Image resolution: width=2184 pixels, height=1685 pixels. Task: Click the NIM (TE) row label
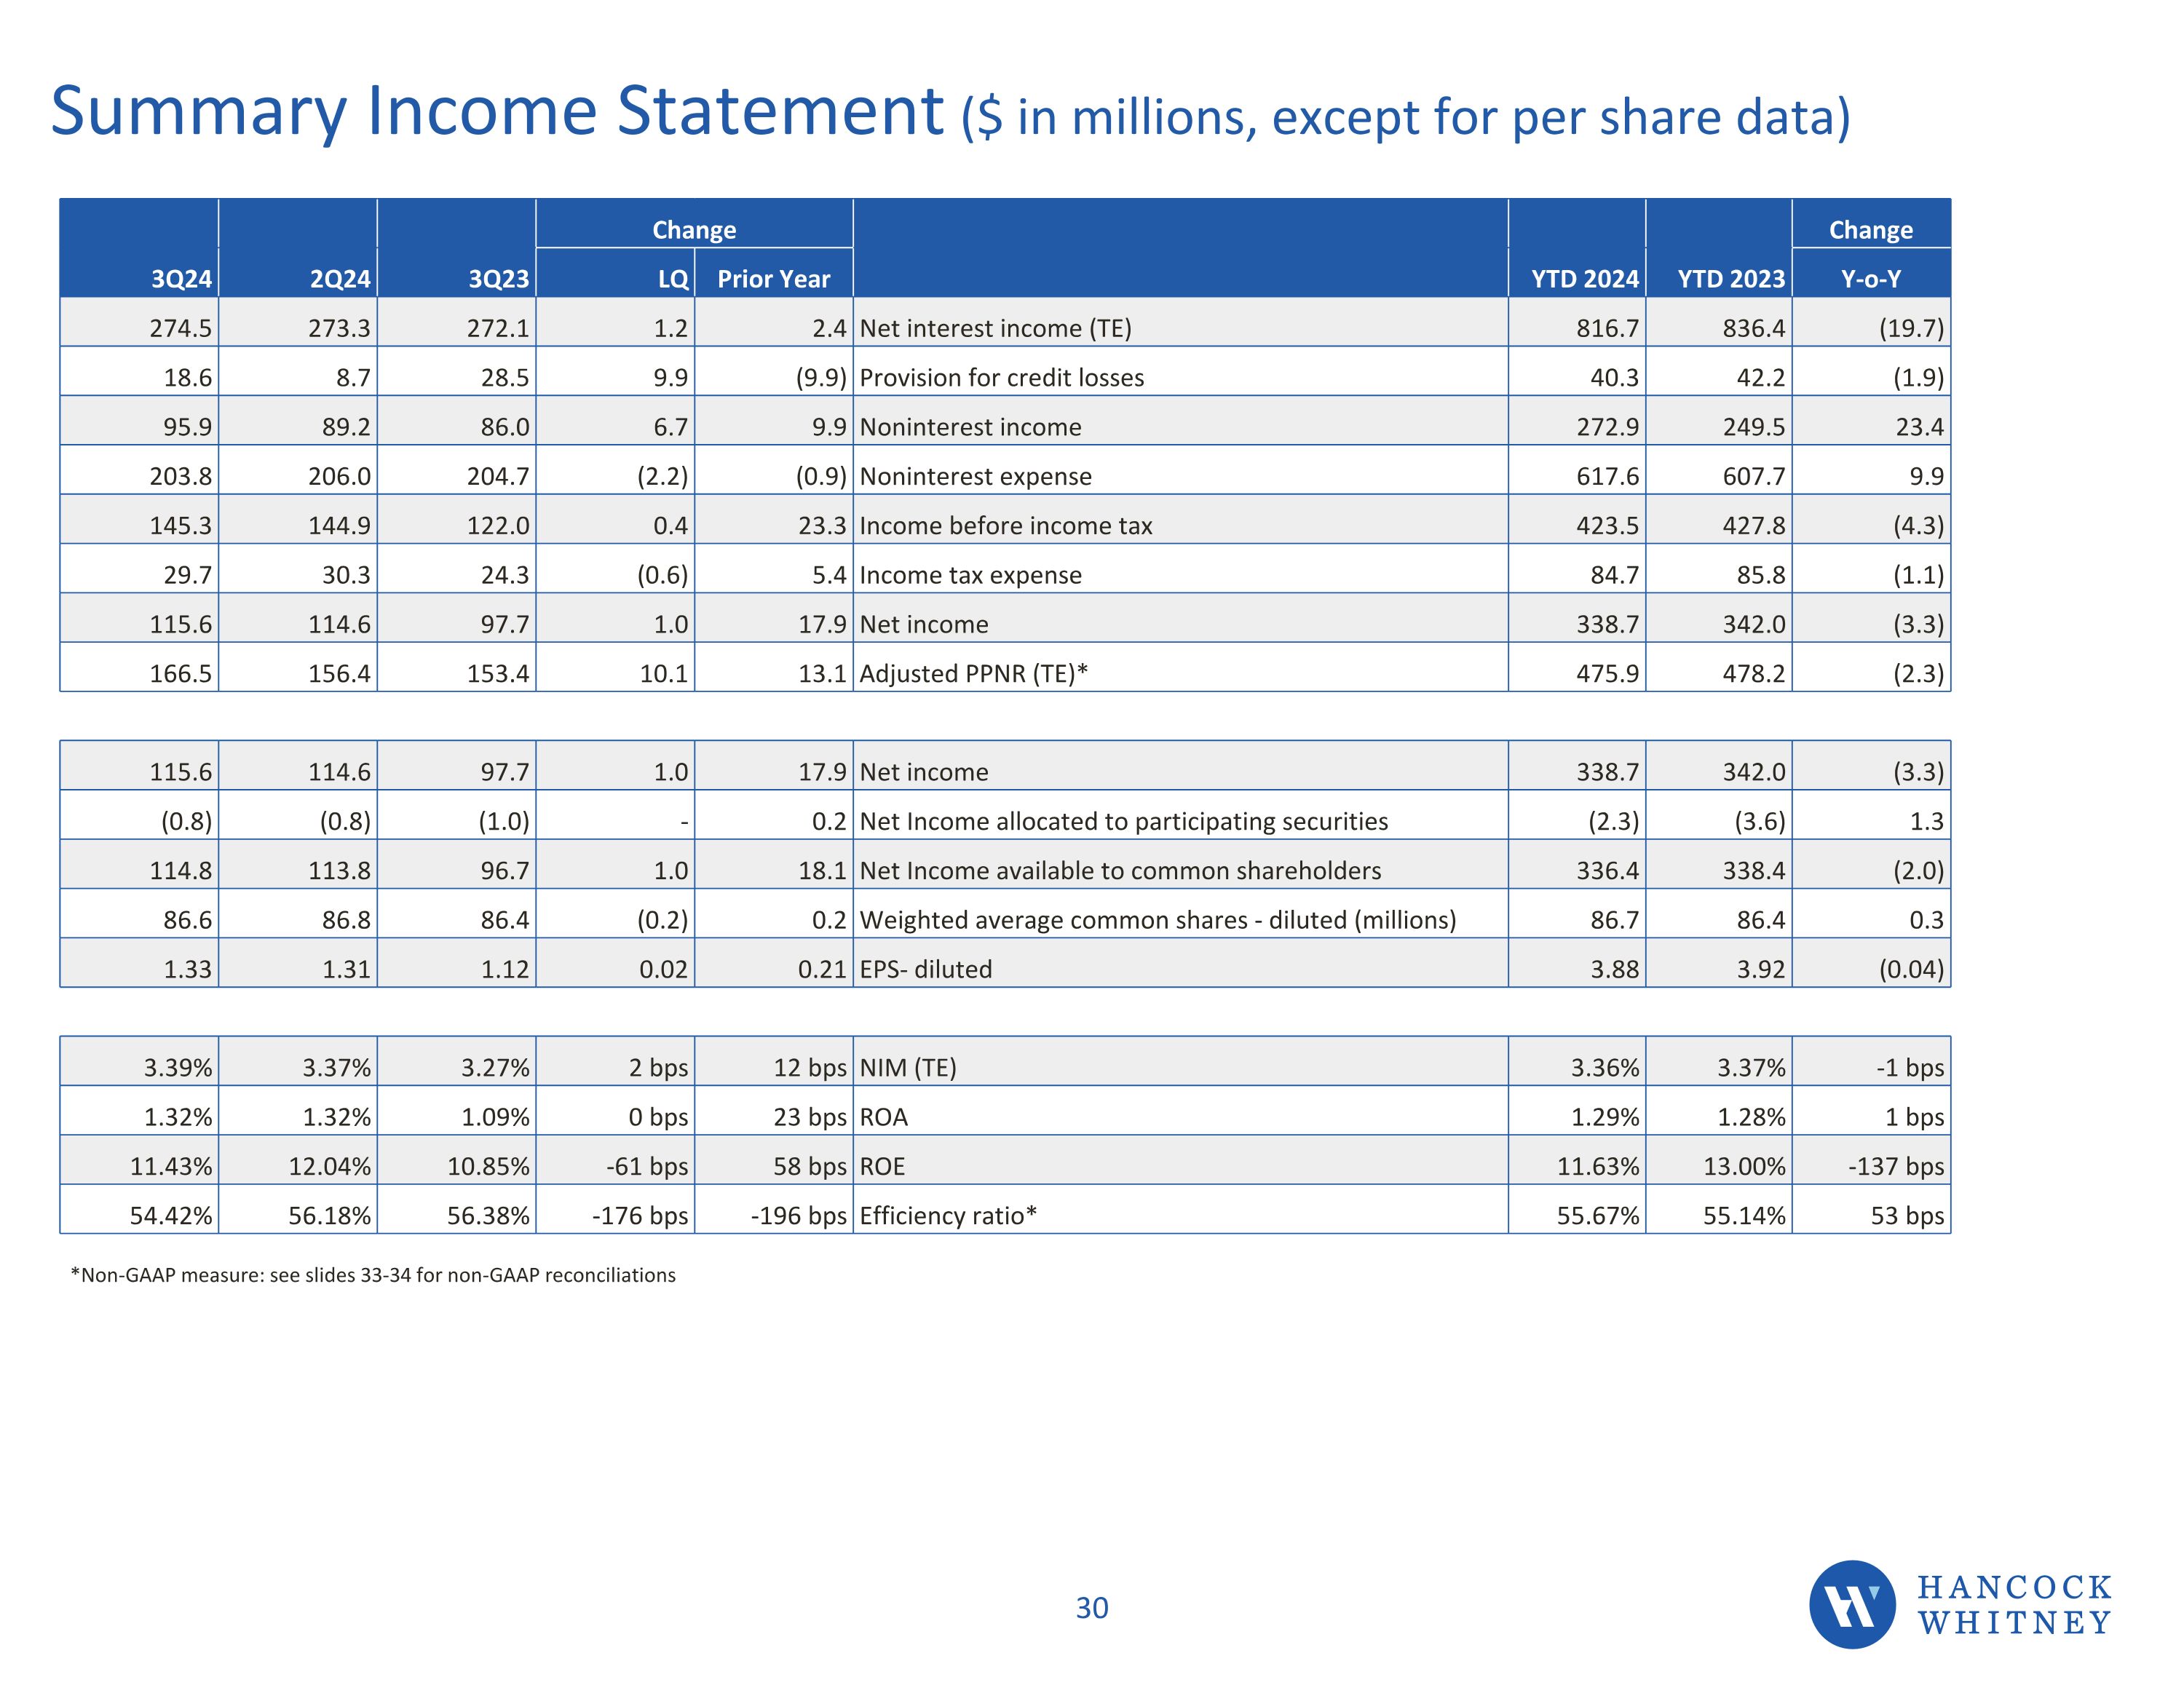(907, 1068)
